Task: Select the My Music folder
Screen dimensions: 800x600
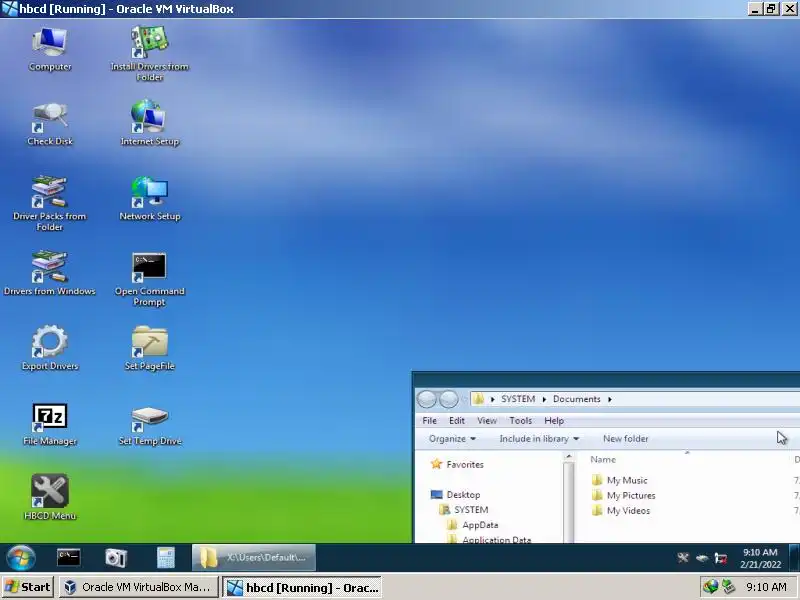Action: (x=619, y=480)
